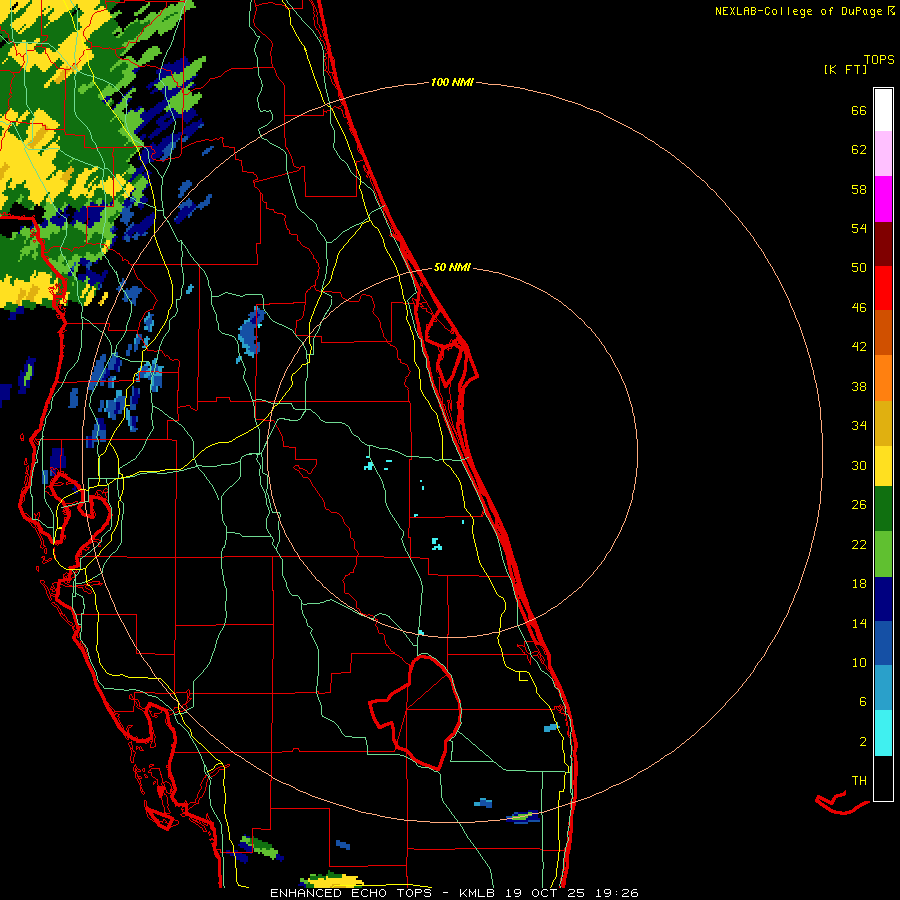Screen dimensions: 900x900
Task: Click the legend number 38
Action: pyautogui.click(x=859, y=386)
